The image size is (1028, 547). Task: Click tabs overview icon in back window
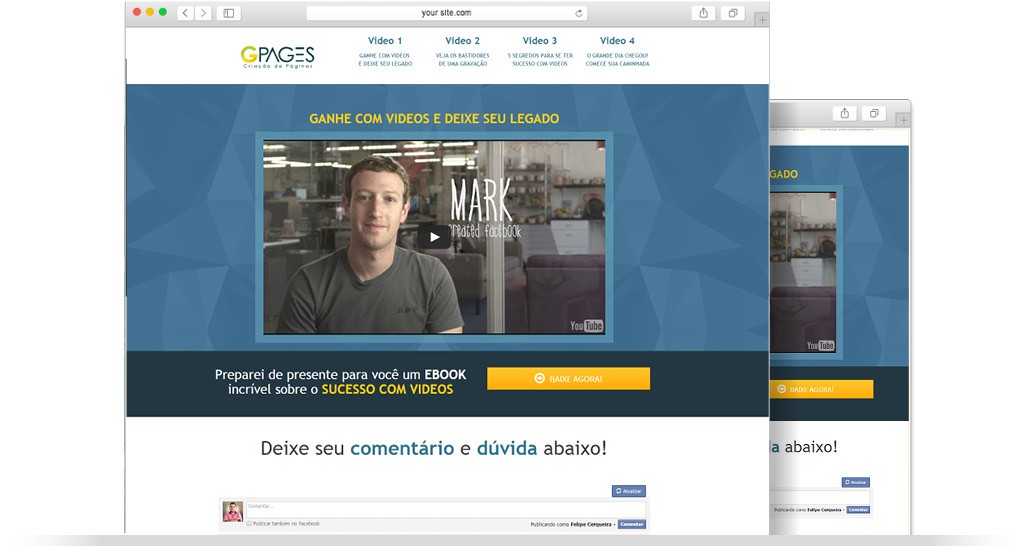[874, 113]
